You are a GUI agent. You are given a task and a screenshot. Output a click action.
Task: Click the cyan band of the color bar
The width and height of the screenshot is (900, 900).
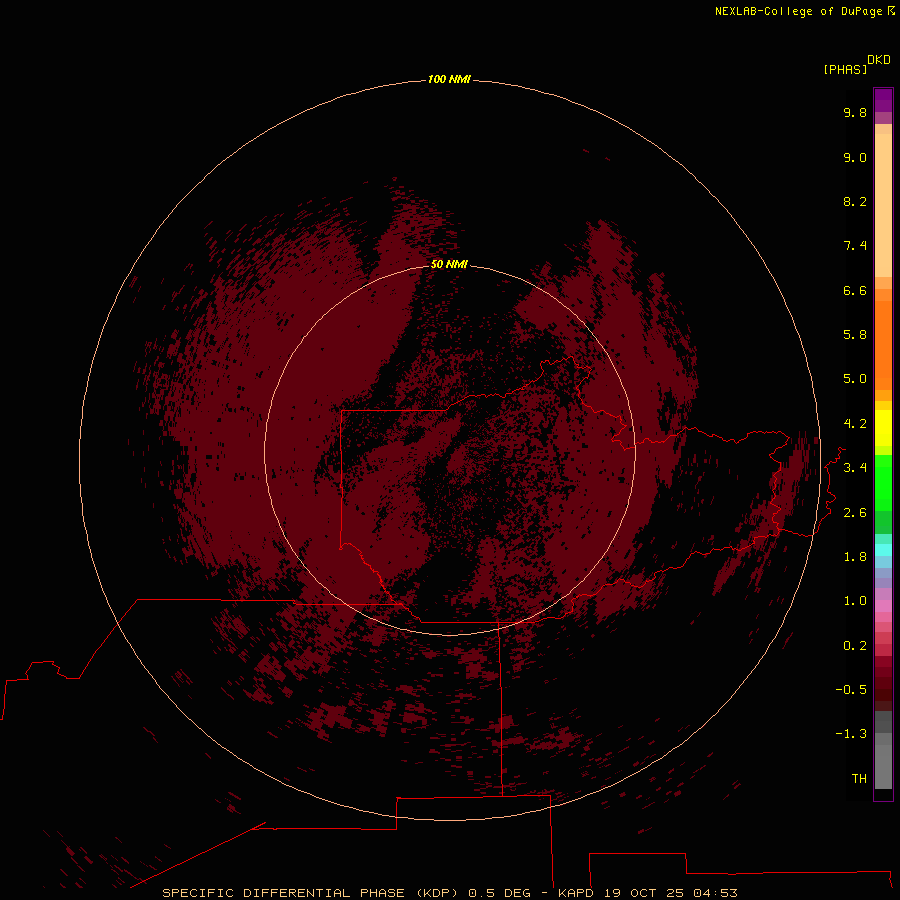(883, 550)
